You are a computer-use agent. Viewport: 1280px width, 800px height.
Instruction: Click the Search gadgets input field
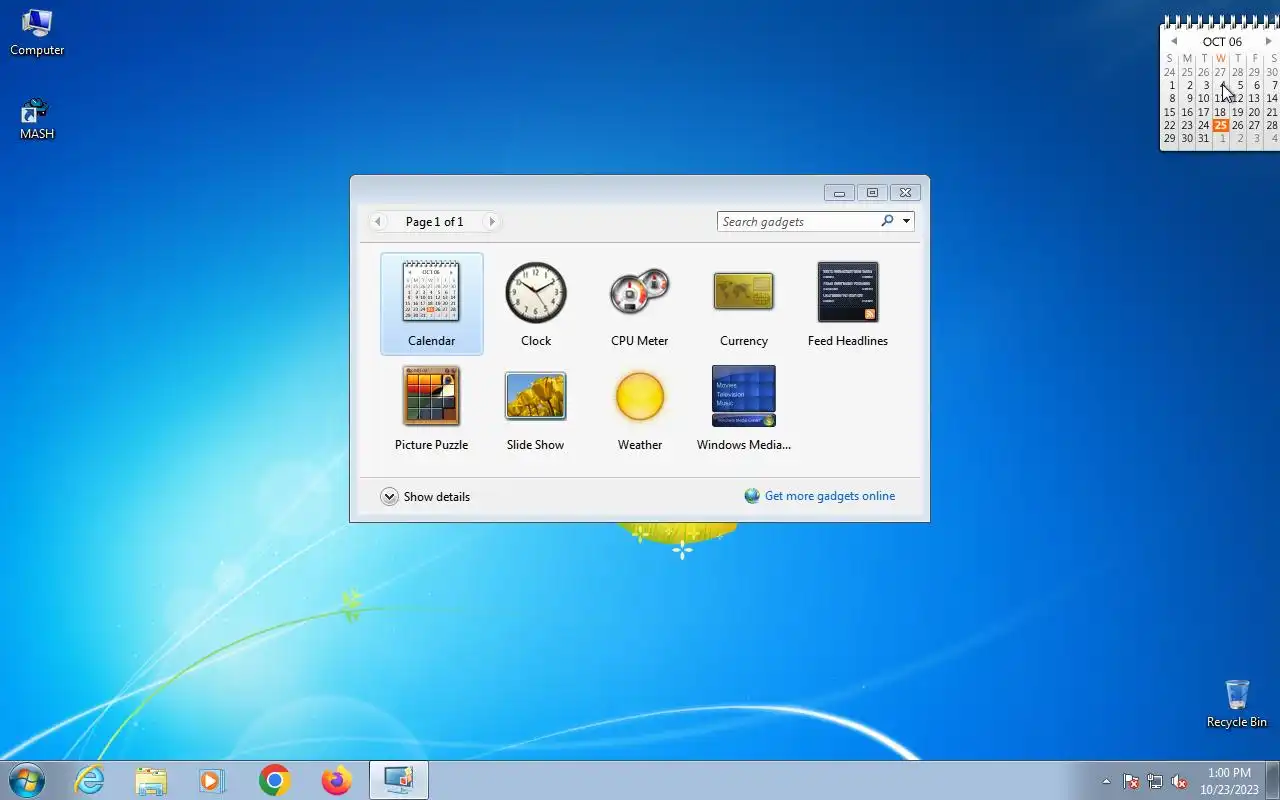click(x=798, y=221)
